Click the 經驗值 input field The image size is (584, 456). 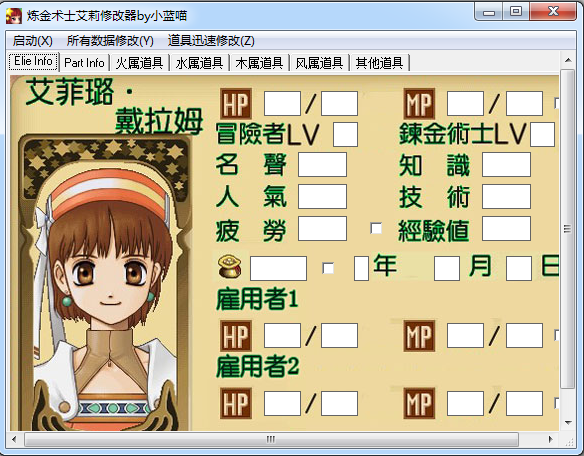[506, 228]
